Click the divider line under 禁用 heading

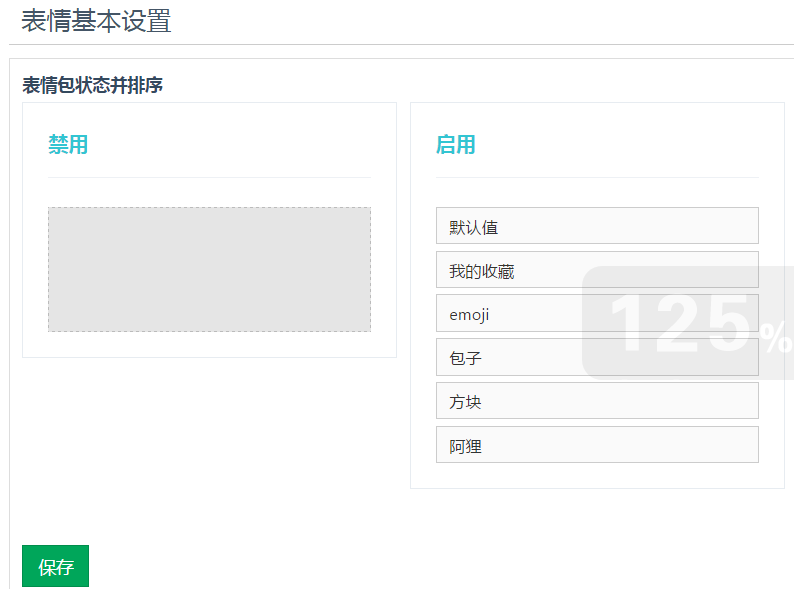point(209,177)
